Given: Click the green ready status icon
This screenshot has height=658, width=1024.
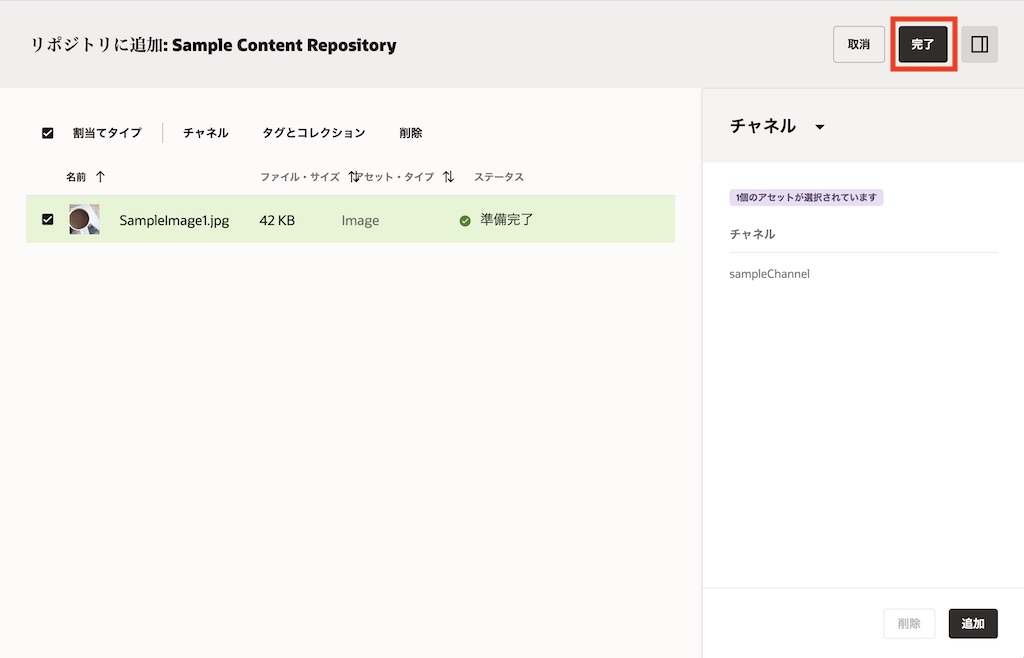Looking at the screenshot, I should click(465, 220).
